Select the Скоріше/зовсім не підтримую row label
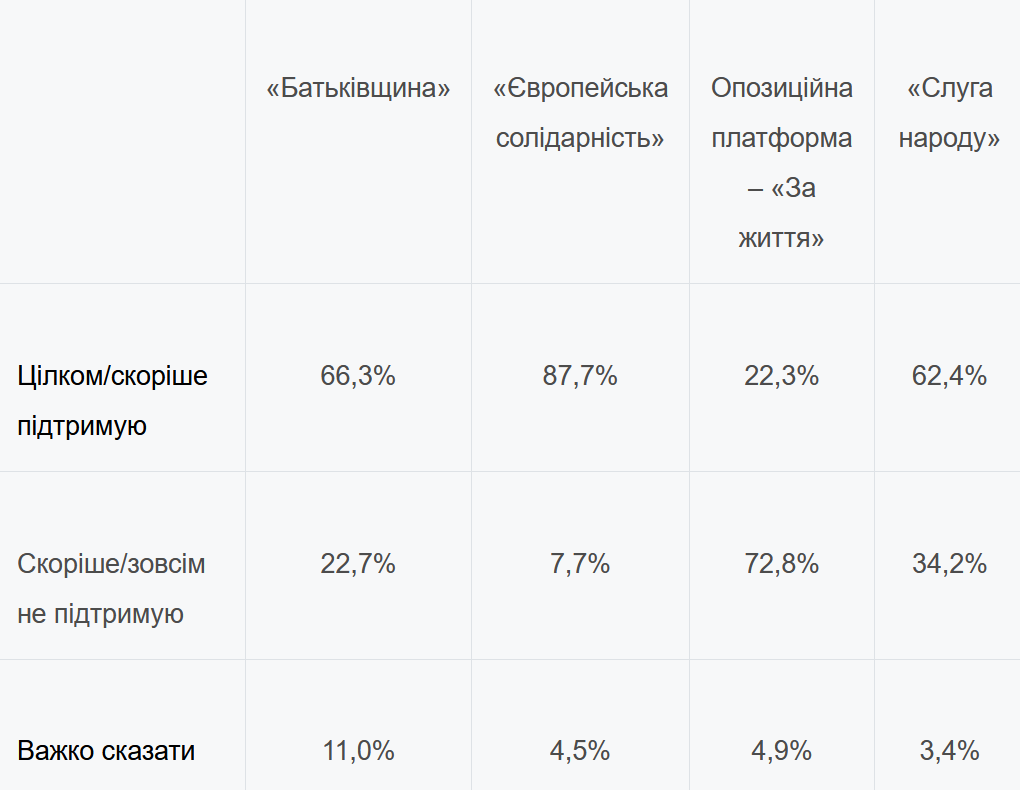The width and height of the screenshot is (1020, 790). pyautogui.click(x=111, y=589)
